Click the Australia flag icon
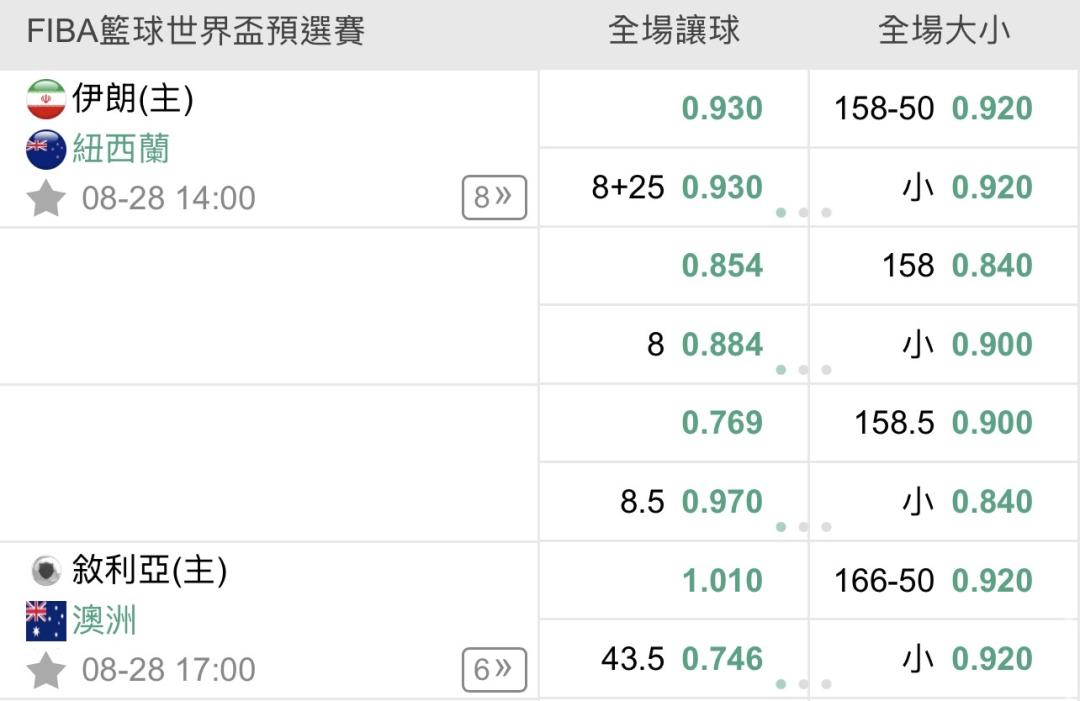Image resolution: width=1080 pixels, height=701 pixels. click(x=46, y=621)
